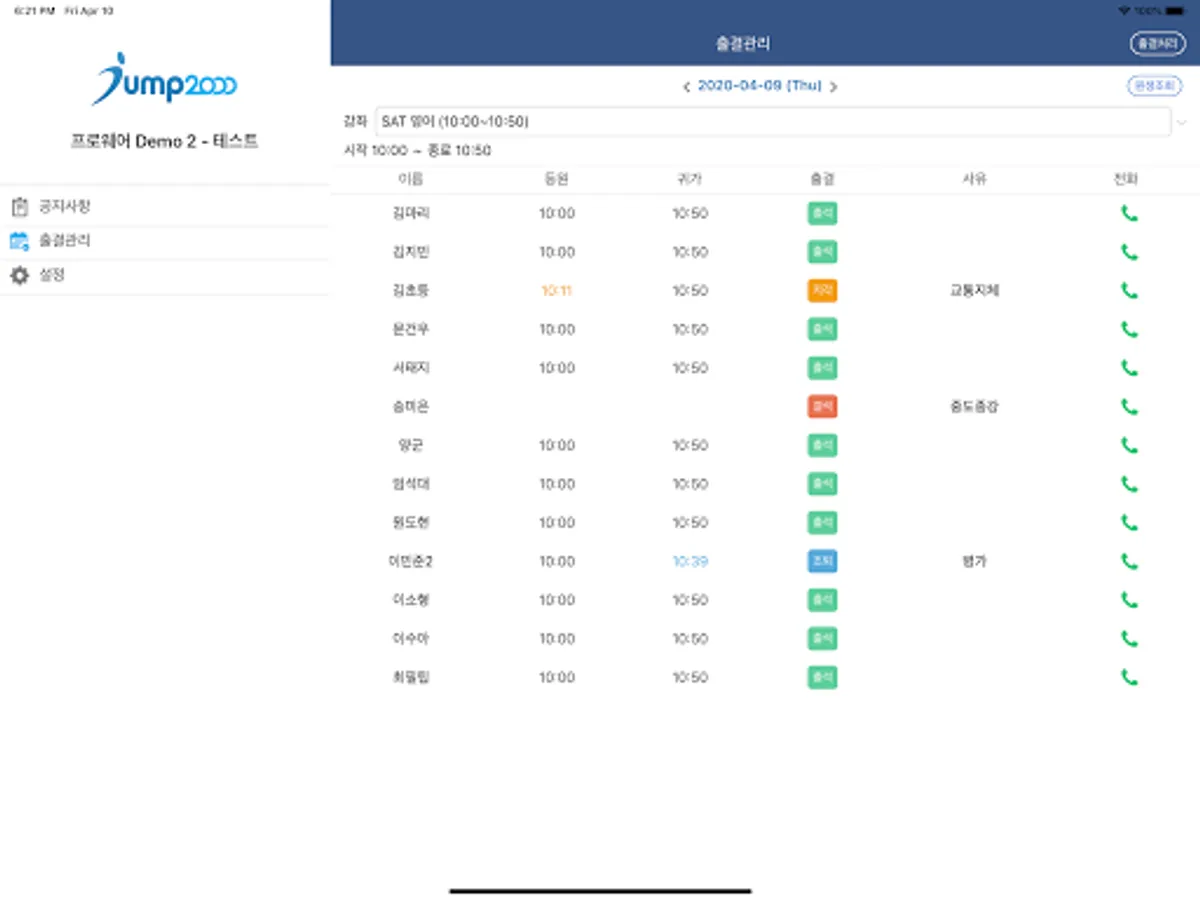Click the 이름 column header
1200x900 pixels.
411,180
